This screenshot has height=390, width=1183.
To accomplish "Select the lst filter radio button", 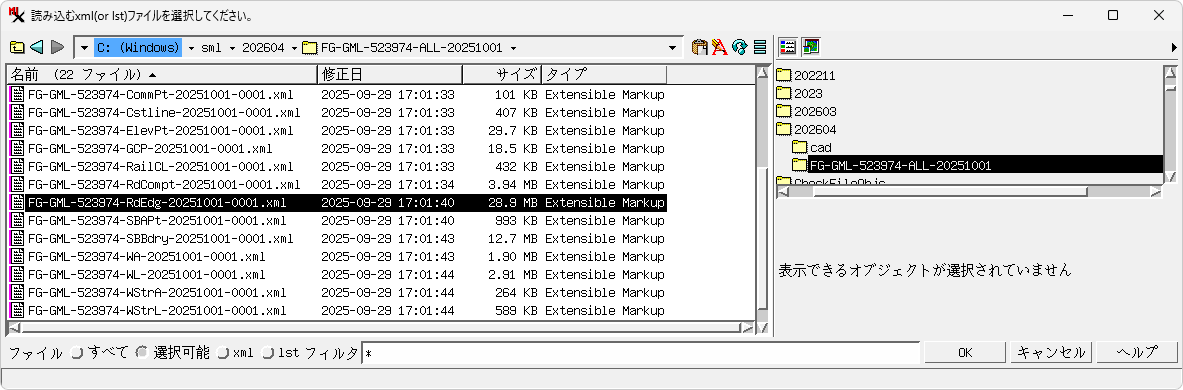I will pos(268,352).
